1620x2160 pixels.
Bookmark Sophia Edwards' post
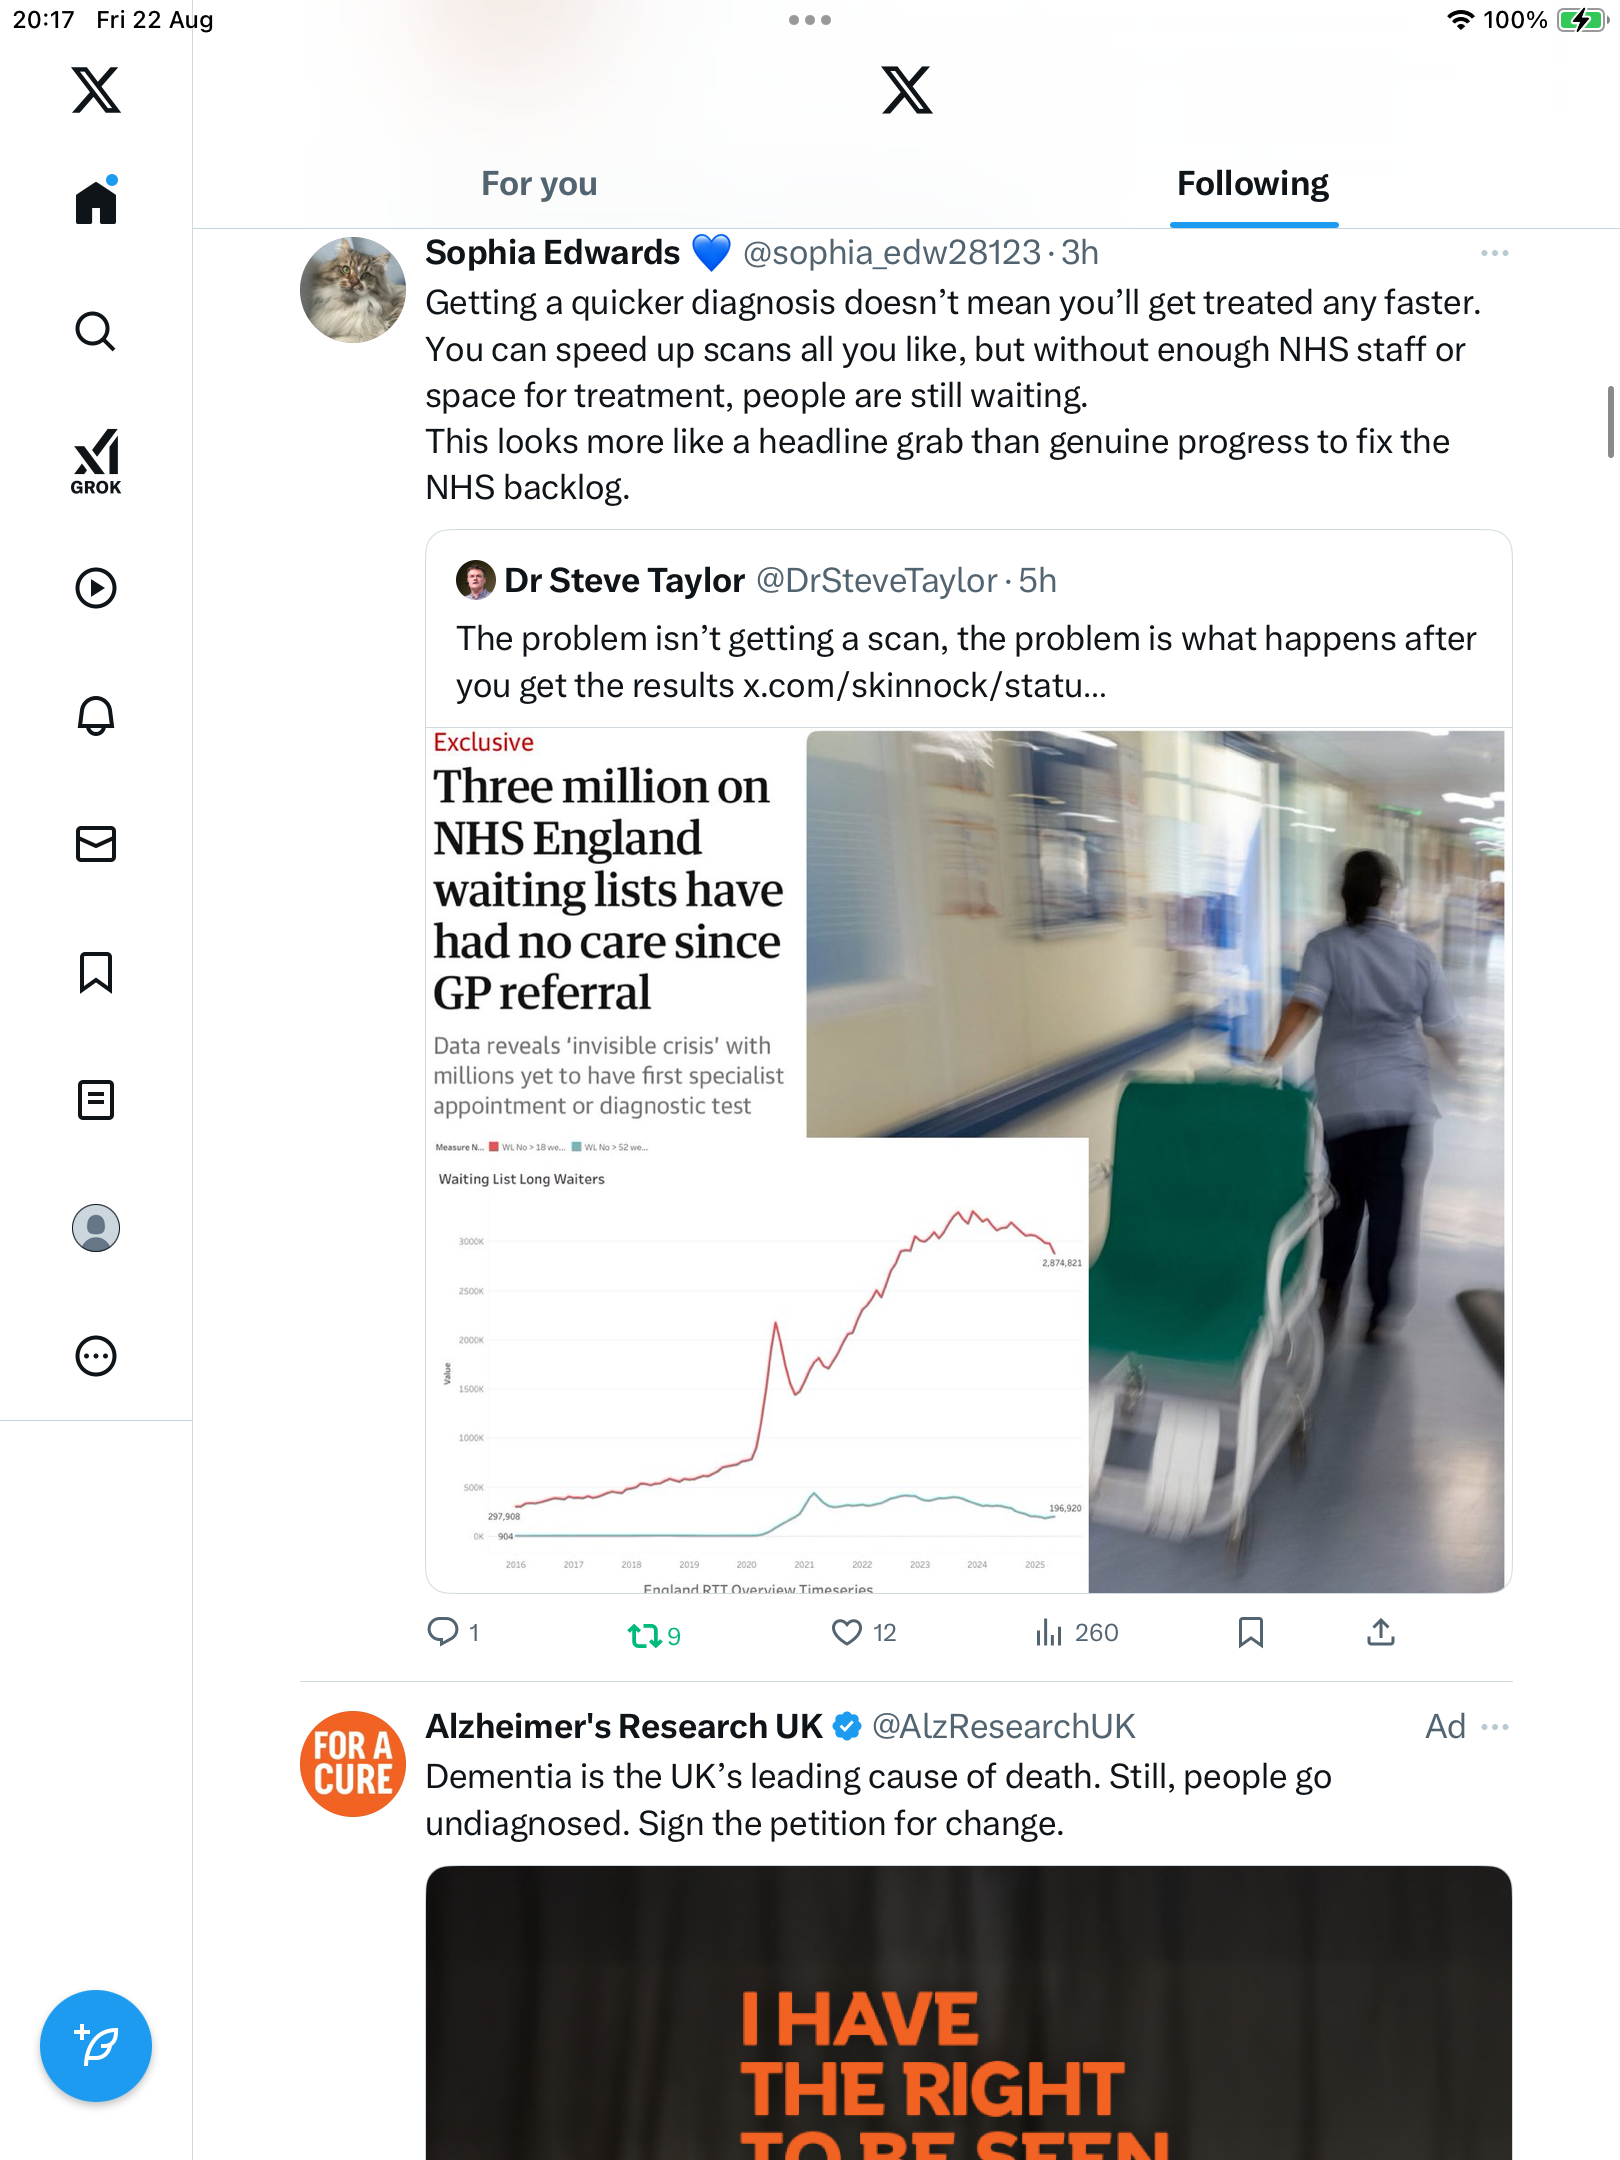click(x=1250, y=1633)
